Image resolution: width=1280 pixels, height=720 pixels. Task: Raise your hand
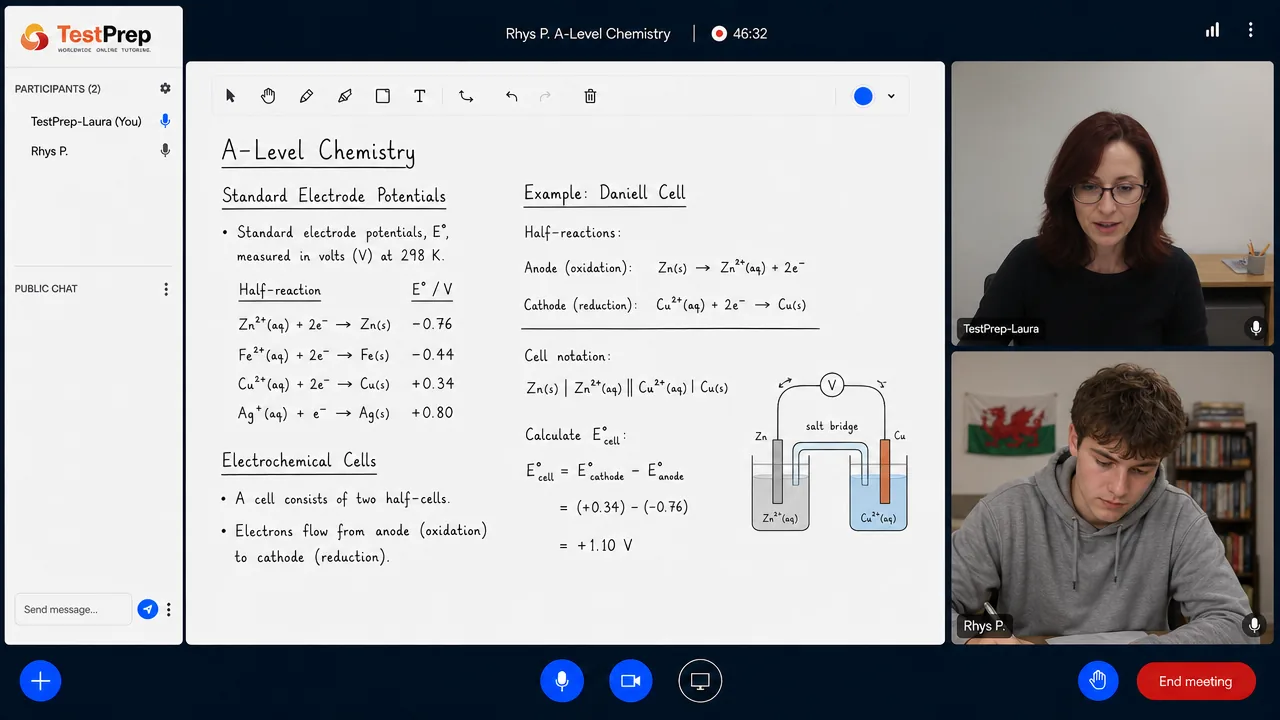tap(1098, 681)
